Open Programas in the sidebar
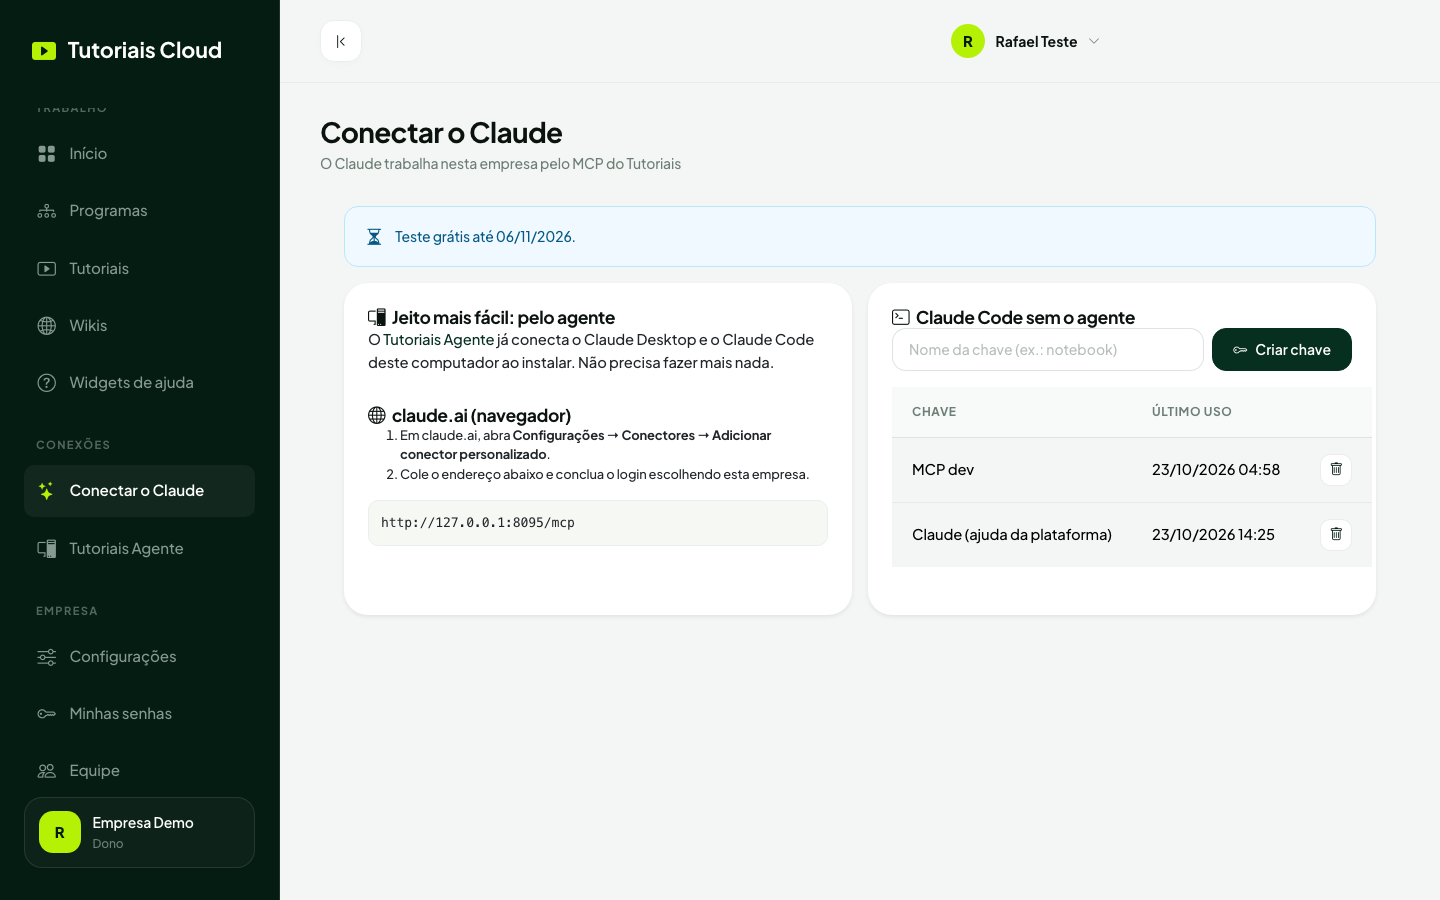Viewport: 1440px width, 900px height. [x=139, y=210]
